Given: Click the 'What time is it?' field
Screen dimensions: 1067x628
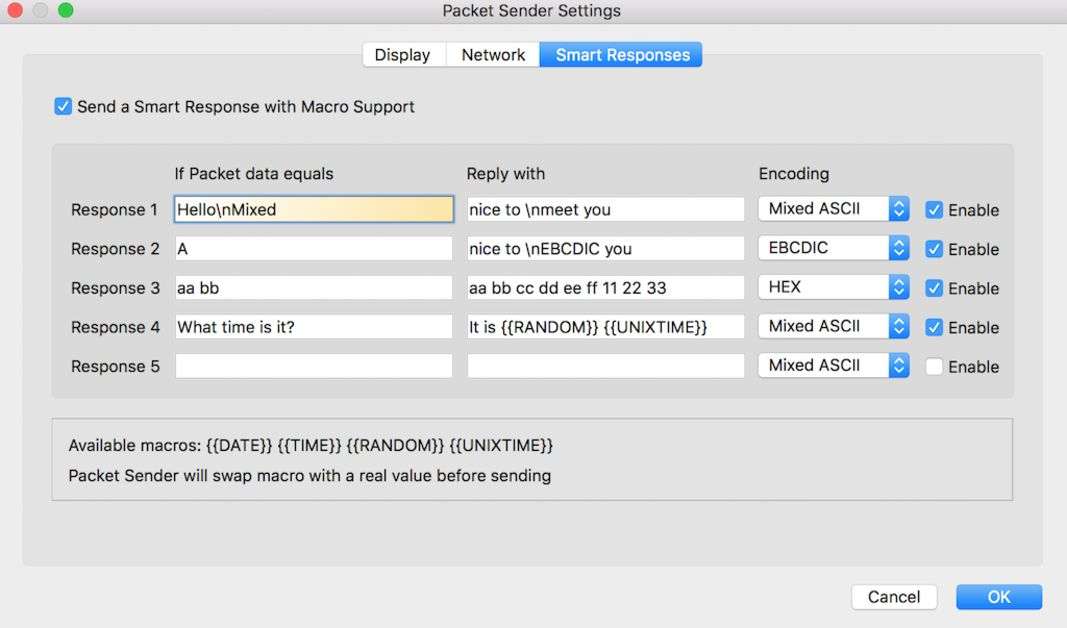Looking at the screenshot, I should coord(314,327).
